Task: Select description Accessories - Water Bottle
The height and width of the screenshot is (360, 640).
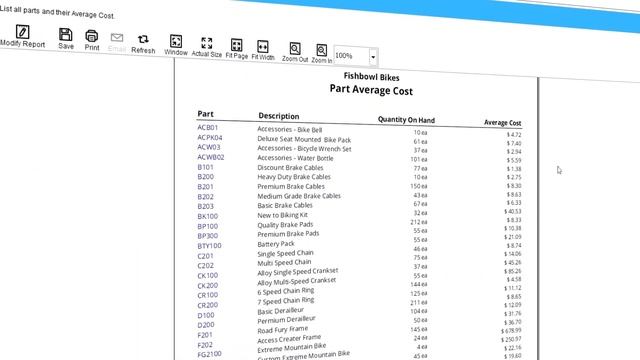Action: [295, 158]
